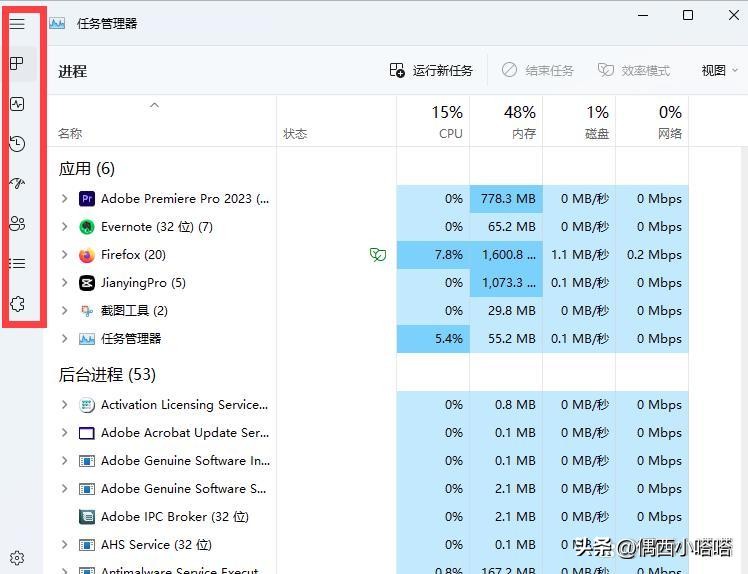Select JianyingPro memory value 1,073.3
Image resolution: width=748 pixels, height=574 pixels.
click(509, 283)
